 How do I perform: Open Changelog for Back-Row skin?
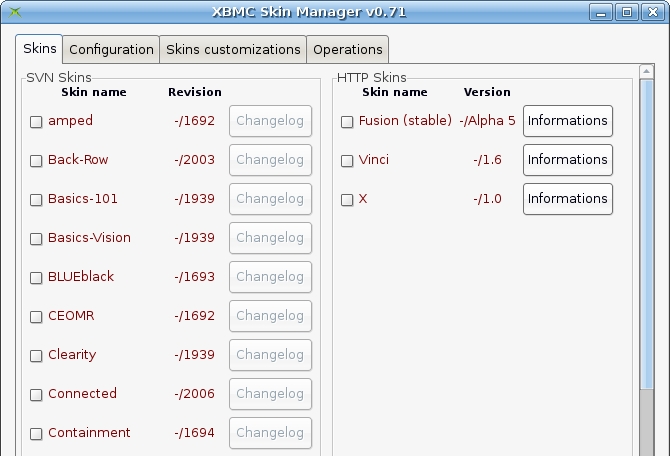pos(270,160)
